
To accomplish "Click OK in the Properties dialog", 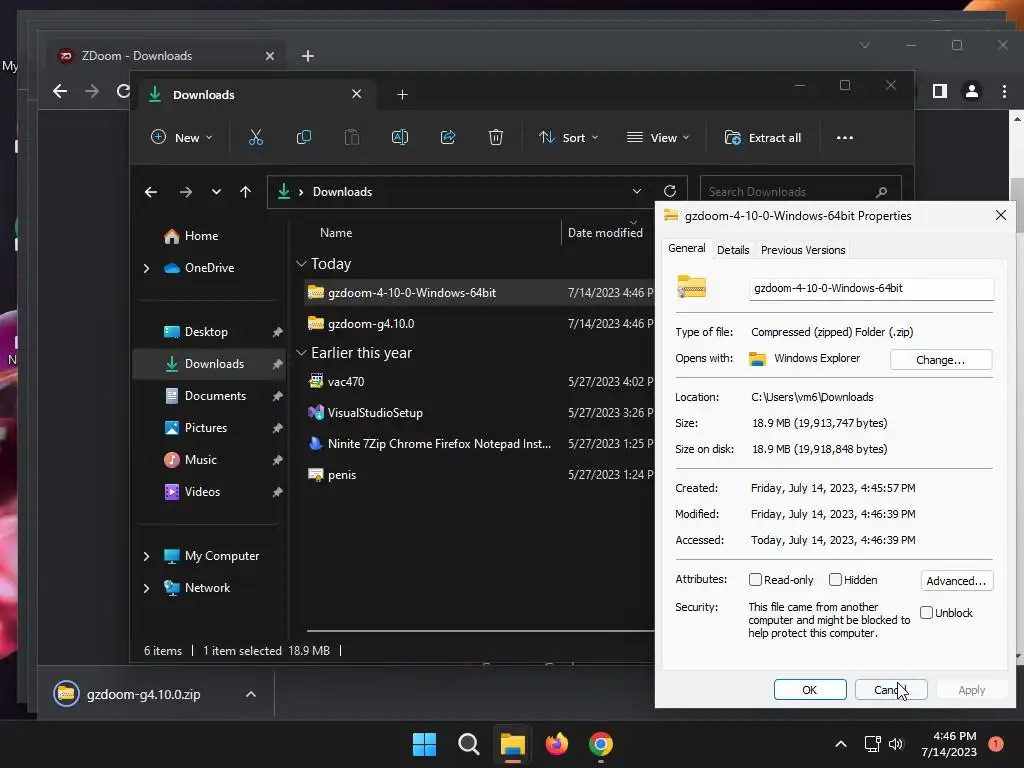I will [x=810, y=690].
